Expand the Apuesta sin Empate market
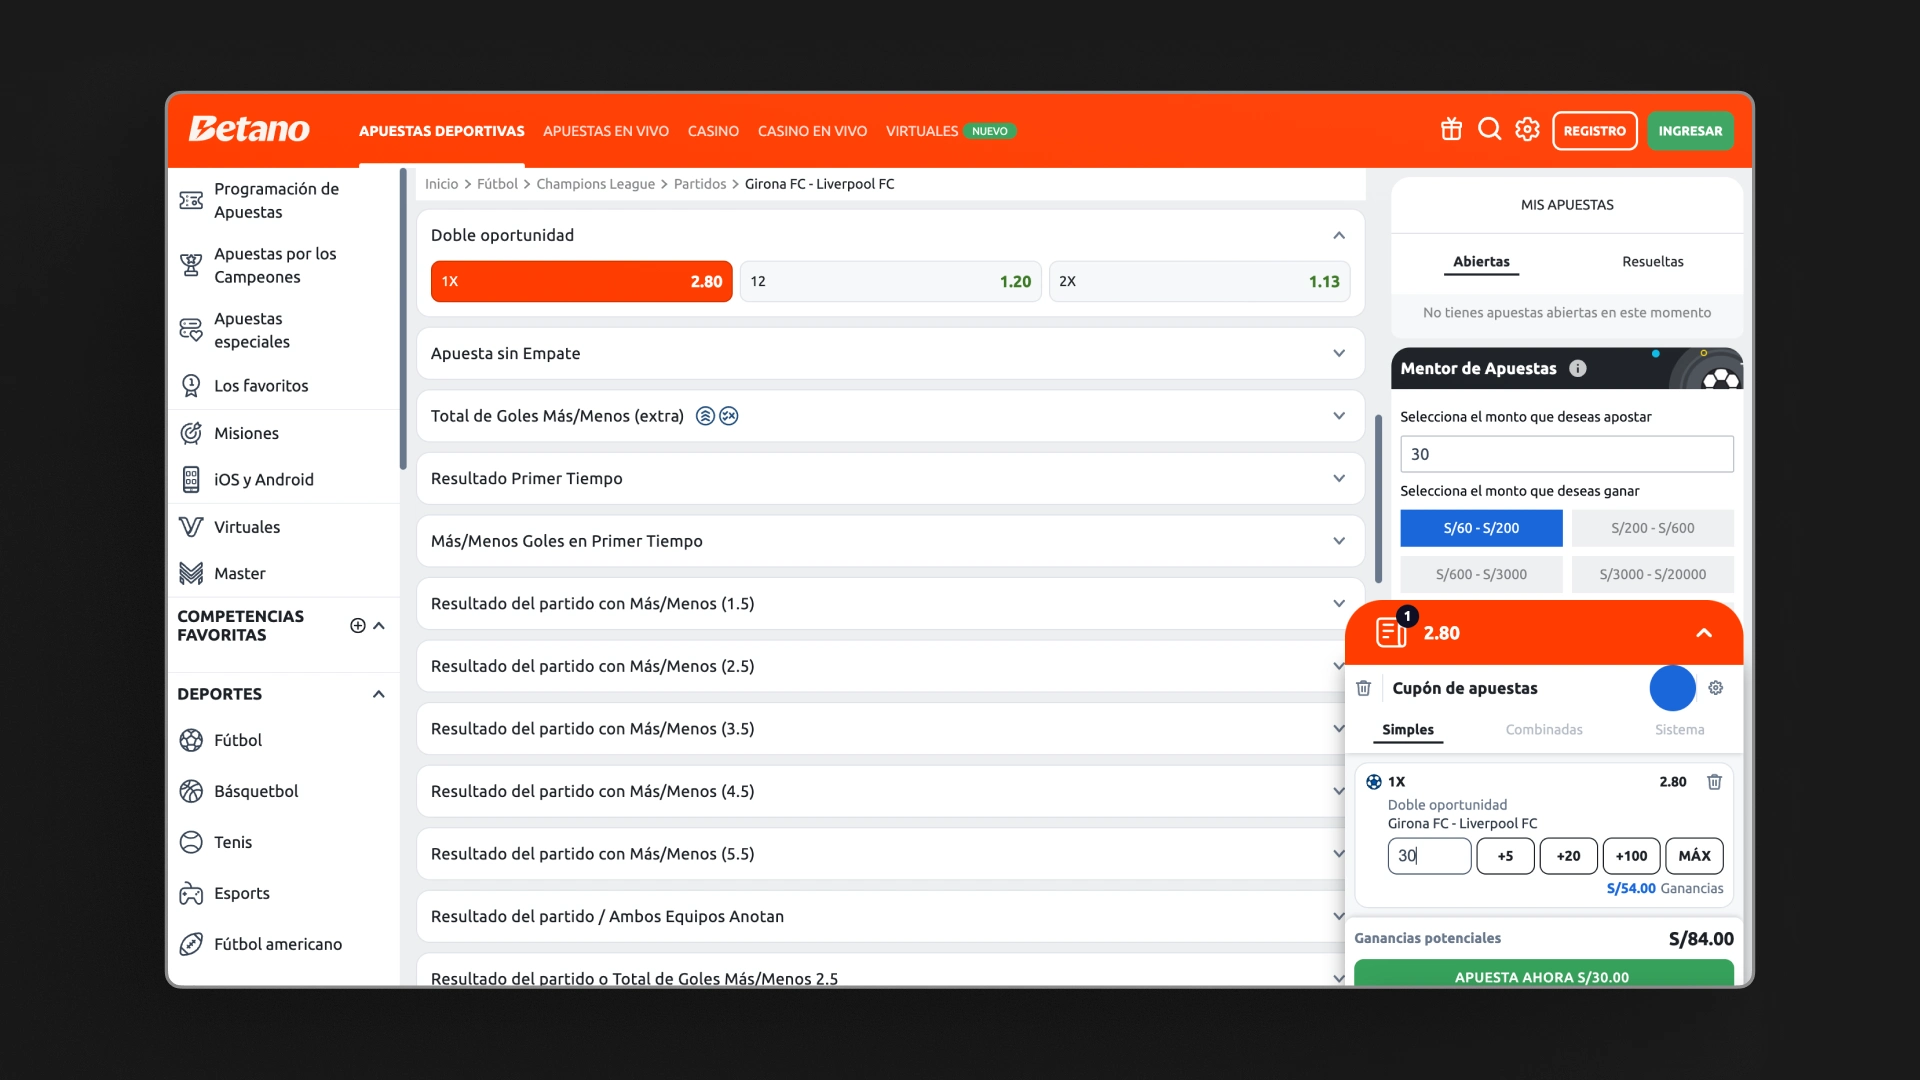Screen dimensions: 1920x1080 pos(1339,353)
